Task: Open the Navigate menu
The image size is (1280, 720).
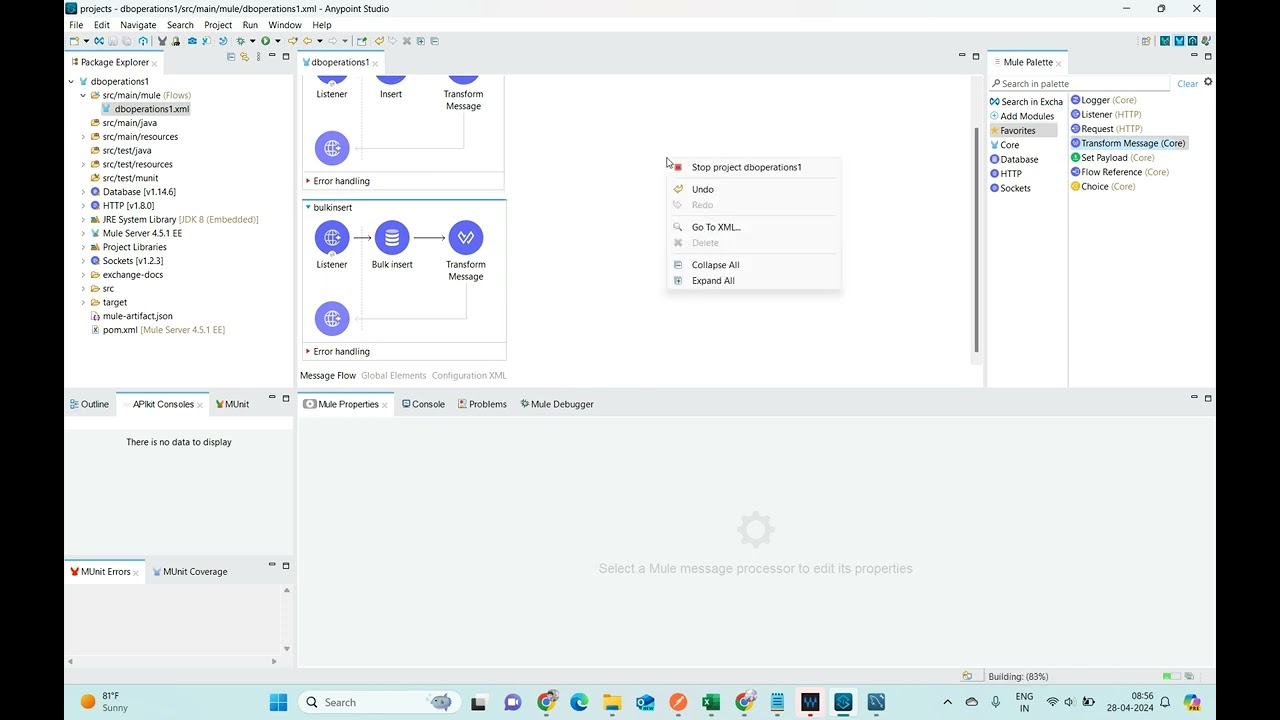Action: [138, 25]
